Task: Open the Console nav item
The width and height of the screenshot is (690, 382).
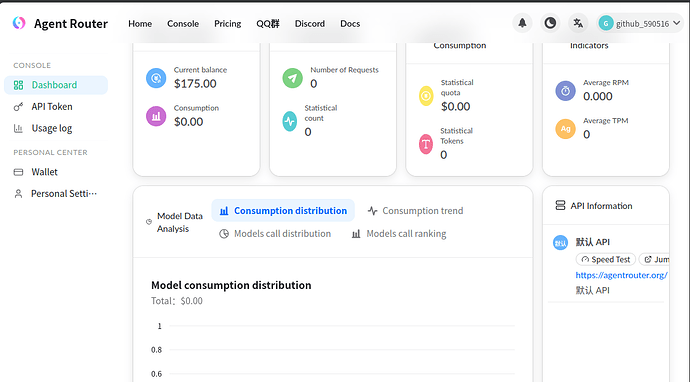Action: pyautogui.click(x=183, y=24)
